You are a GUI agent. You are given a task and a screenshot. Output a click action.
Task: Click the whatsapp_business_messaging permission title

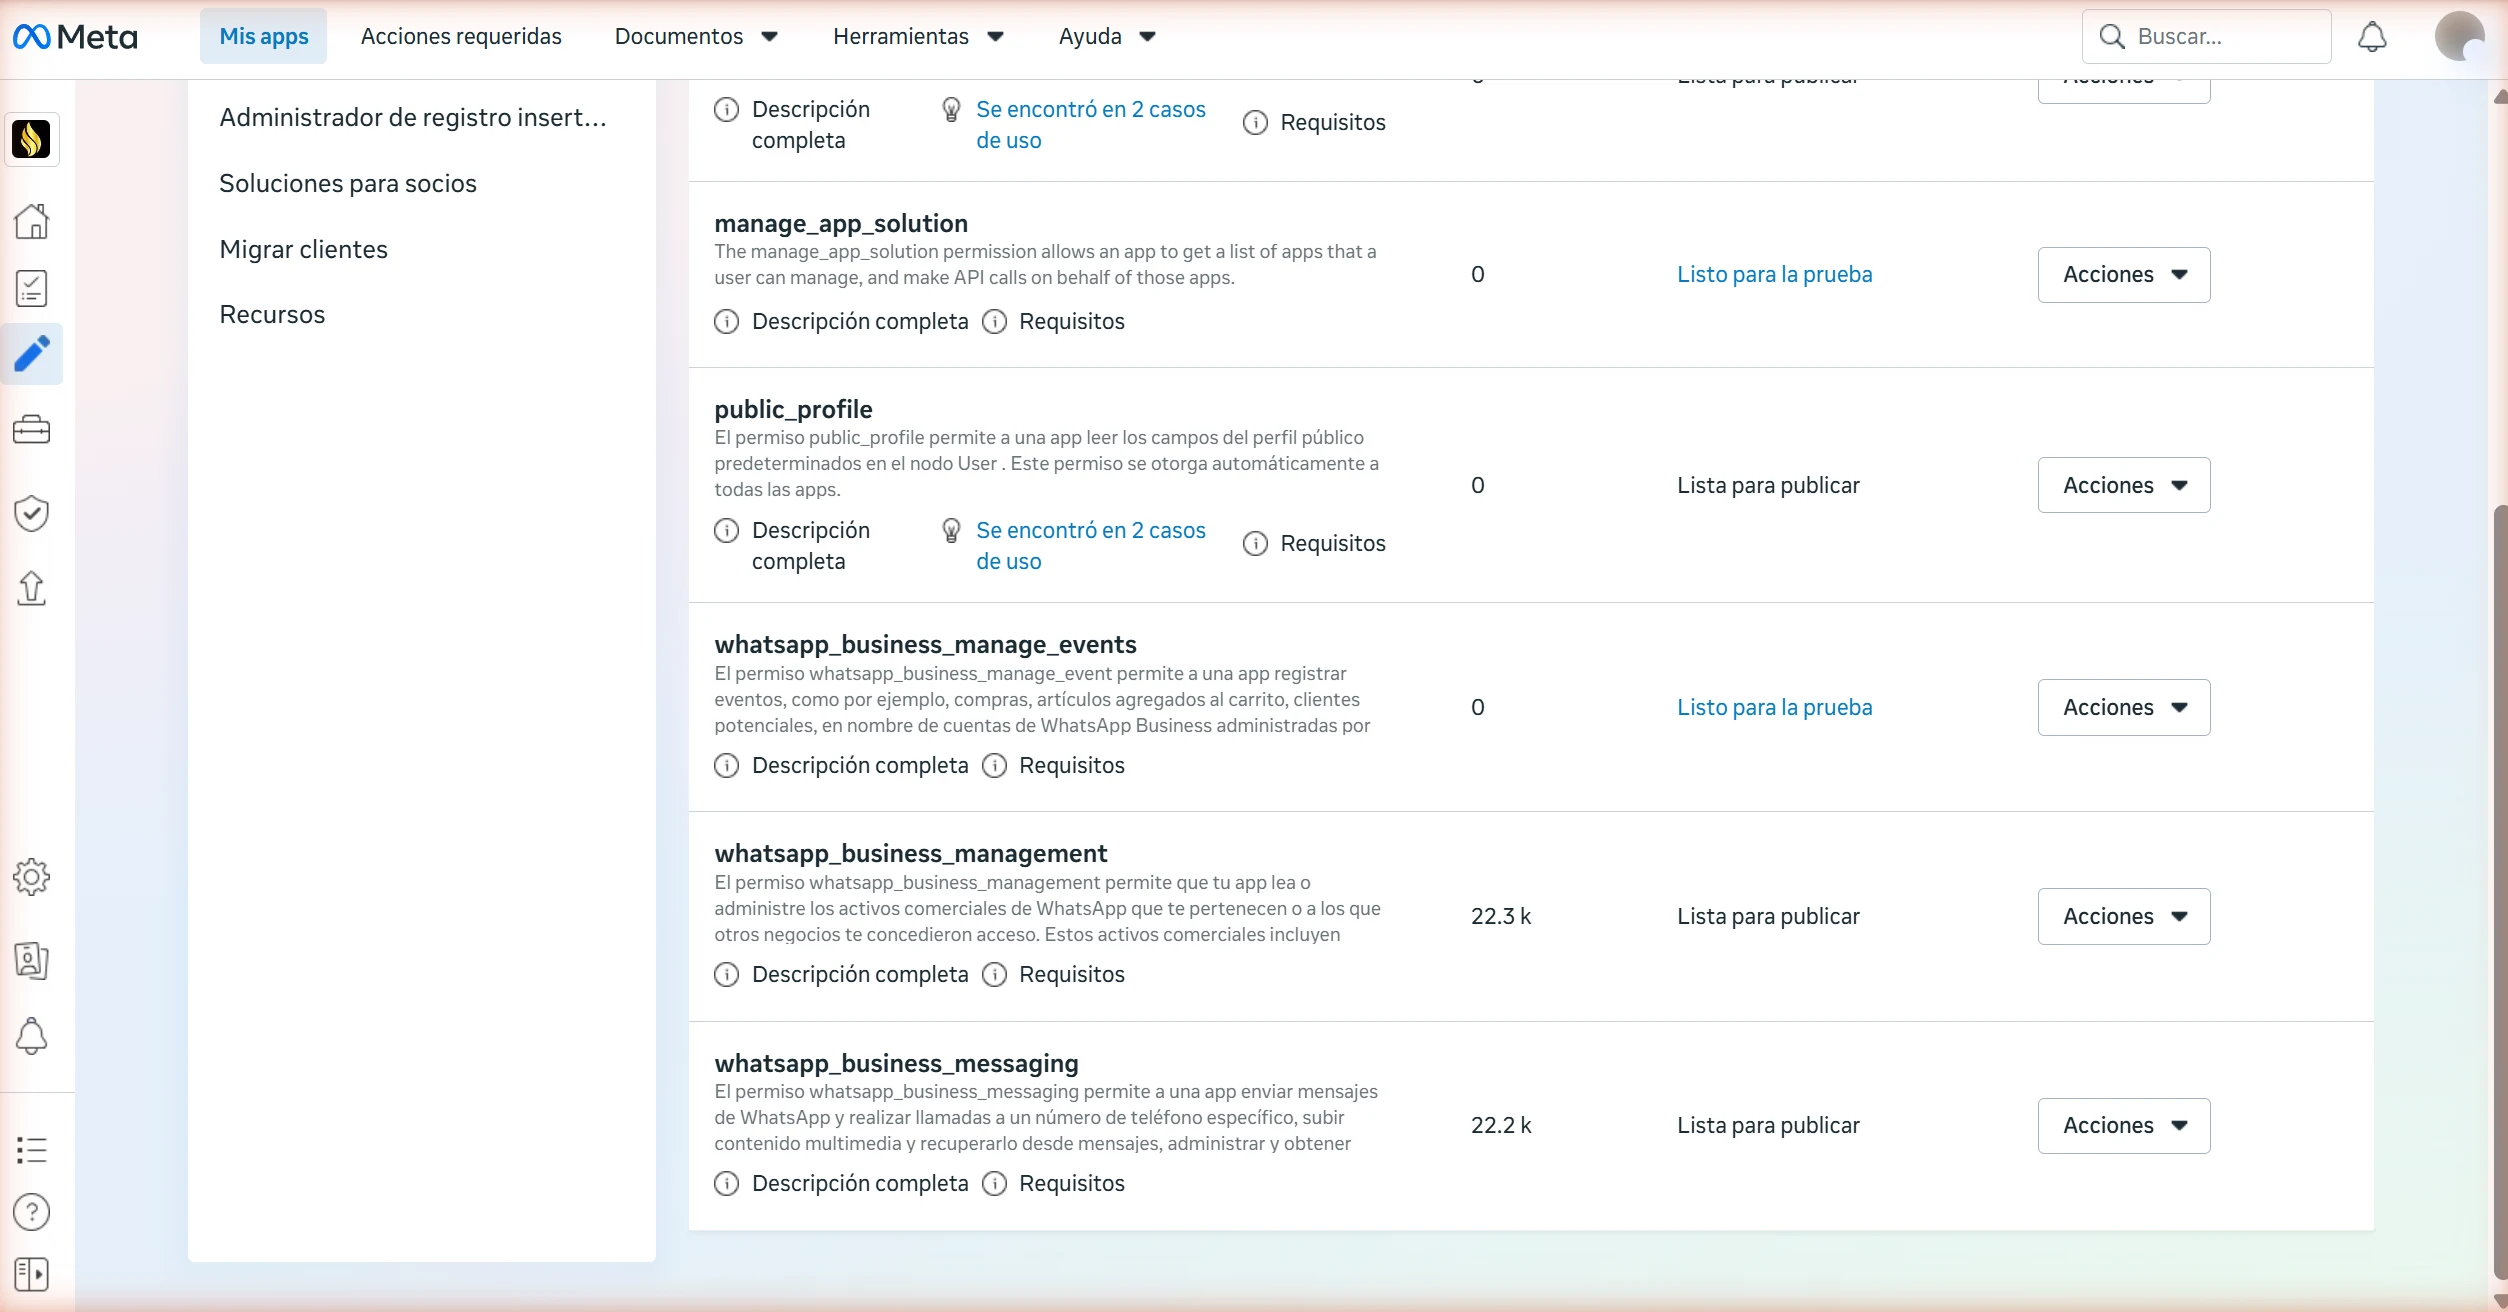(896, 1063)
